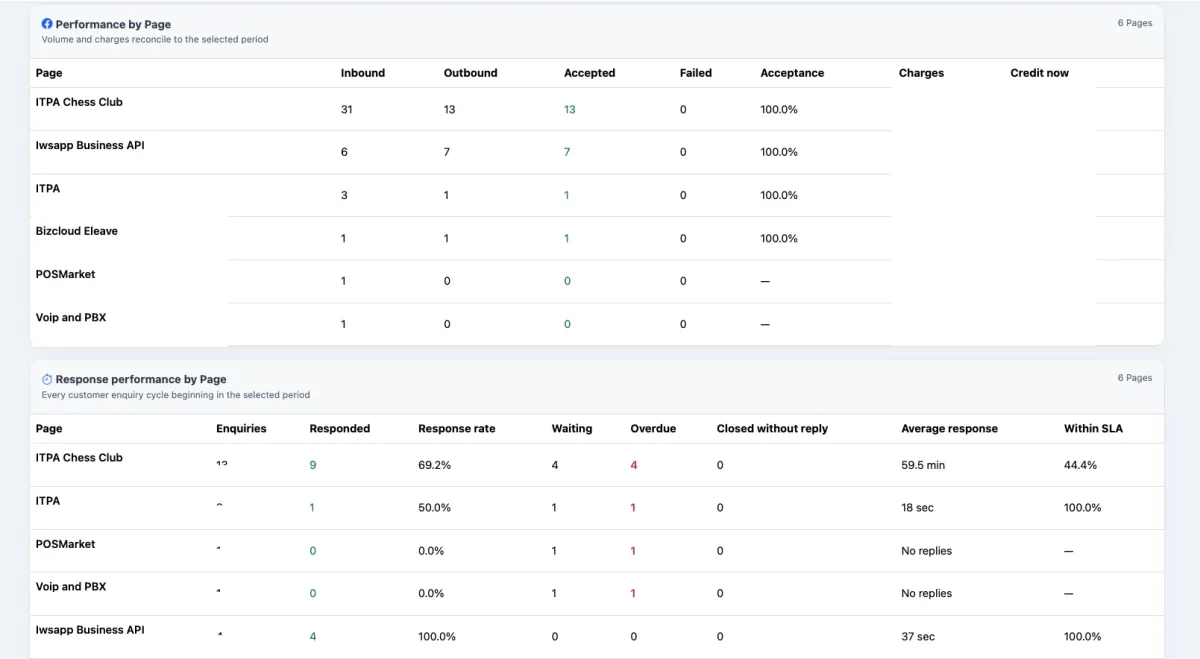This screenshot has width=1200, height=659.
Task: Click the "Every customer enquiry cycle" subtitle
Action: coord(176,395)
